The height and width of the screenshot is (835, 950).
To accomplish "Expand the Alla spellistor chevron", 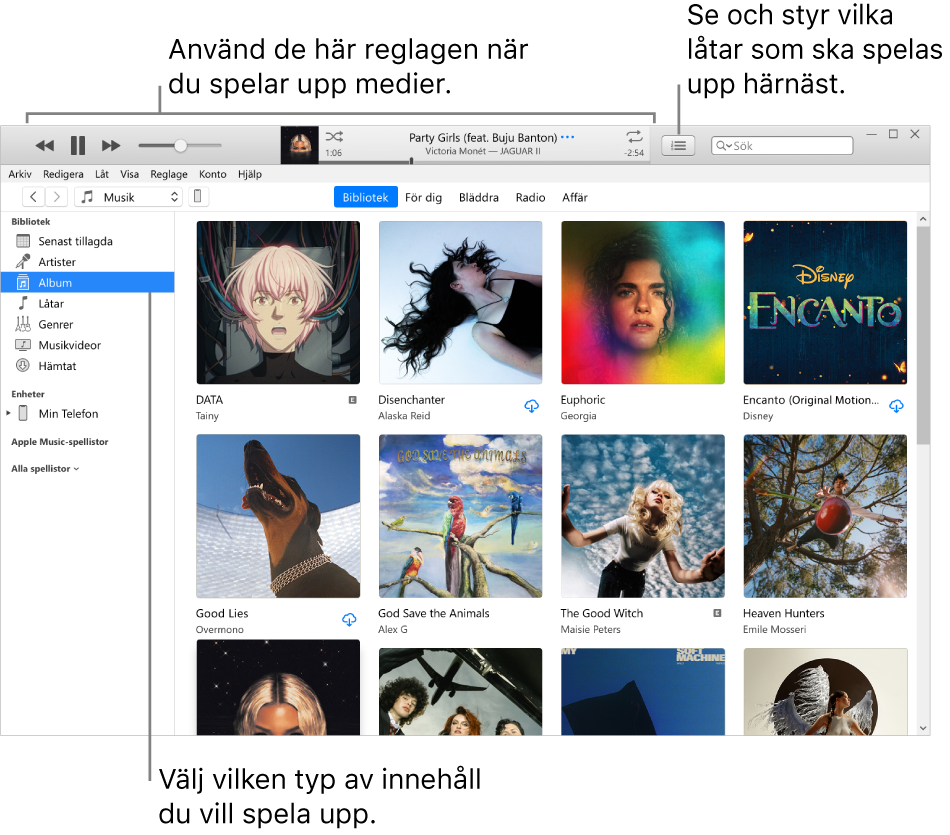I will [76, 469].
